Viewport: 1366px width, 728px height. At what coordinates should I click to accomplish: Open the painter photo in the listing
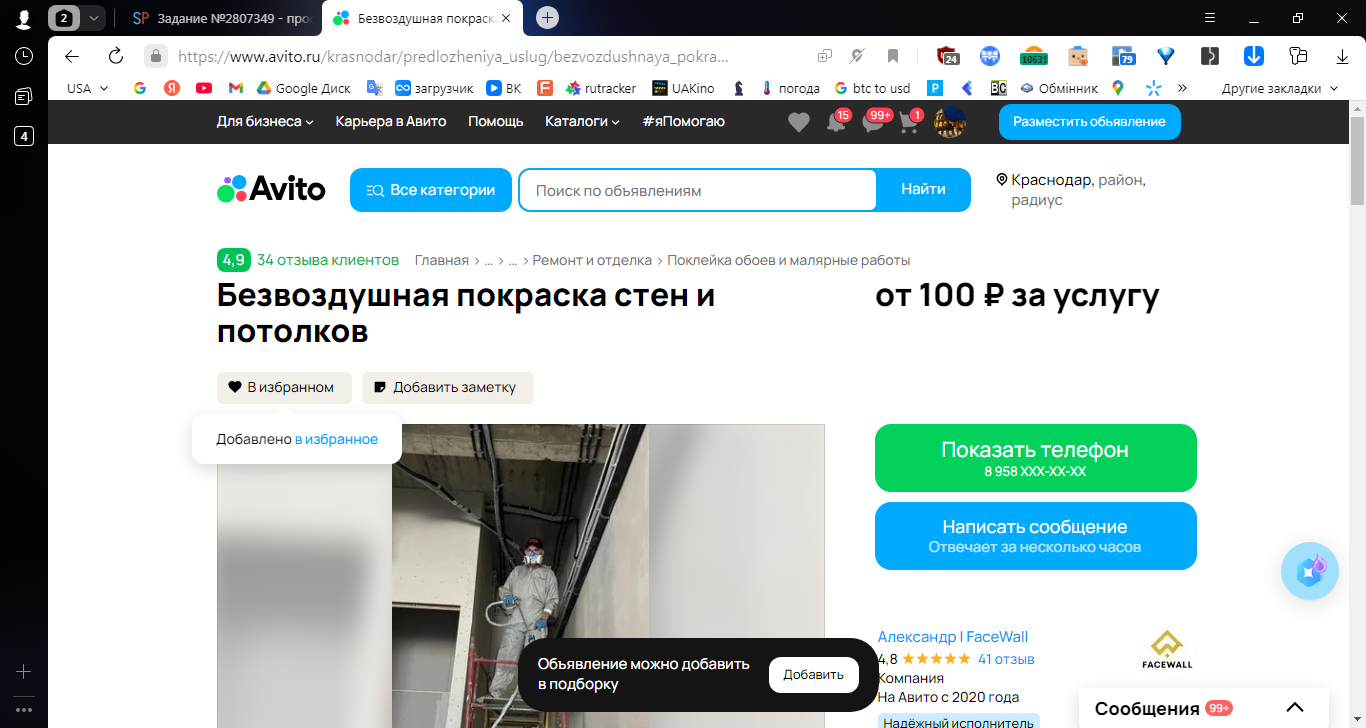click(519, 576)
